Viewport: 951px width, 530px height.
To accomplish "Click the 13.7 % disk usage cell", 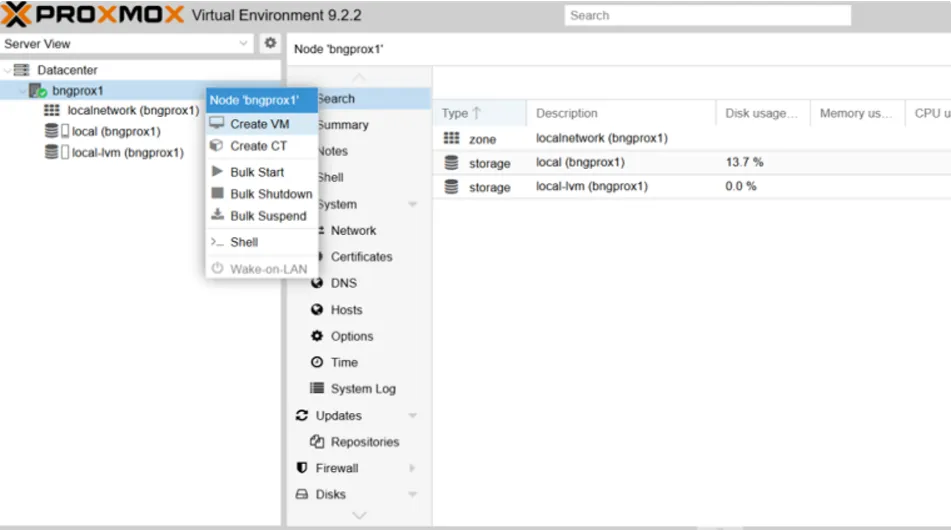I will 744,162.
